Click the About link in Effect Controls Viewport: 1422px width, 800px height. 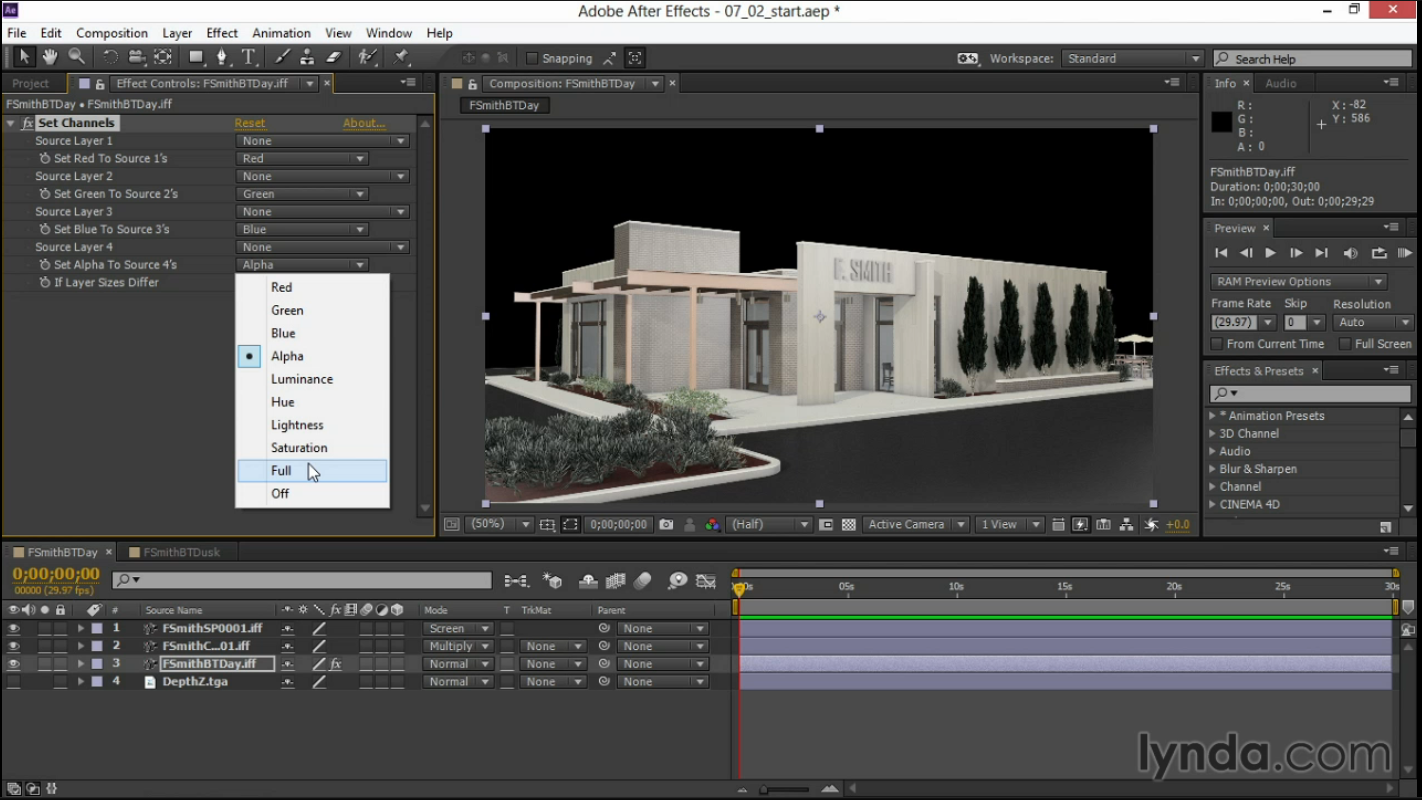[x=364, y=123]
